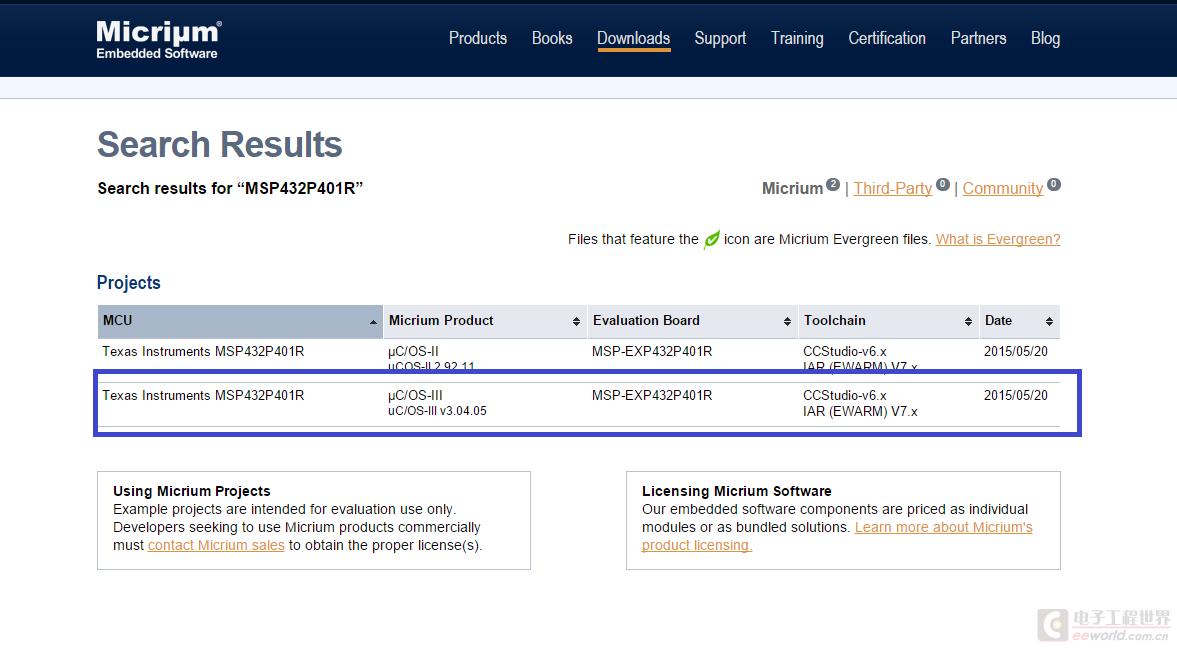Click the Micrium results count badge
Image resolution: width=1177 pixels, height=648 pixels.
coord(832,184)
